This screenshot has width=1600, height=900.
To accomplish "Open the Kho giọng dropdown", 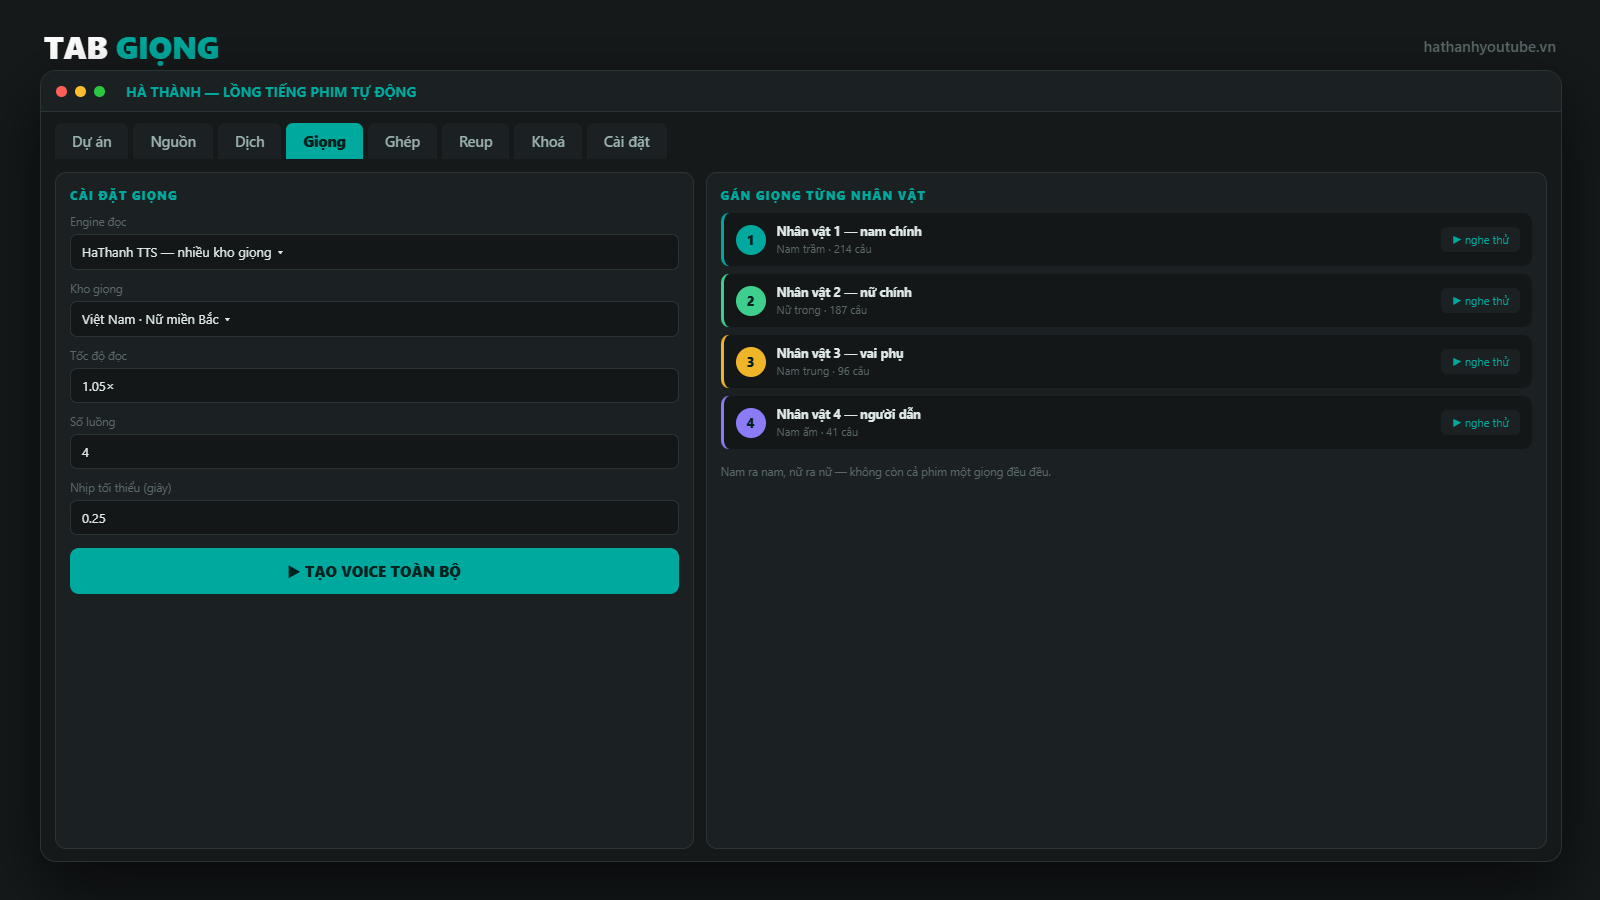I will (x=374, y=319).
